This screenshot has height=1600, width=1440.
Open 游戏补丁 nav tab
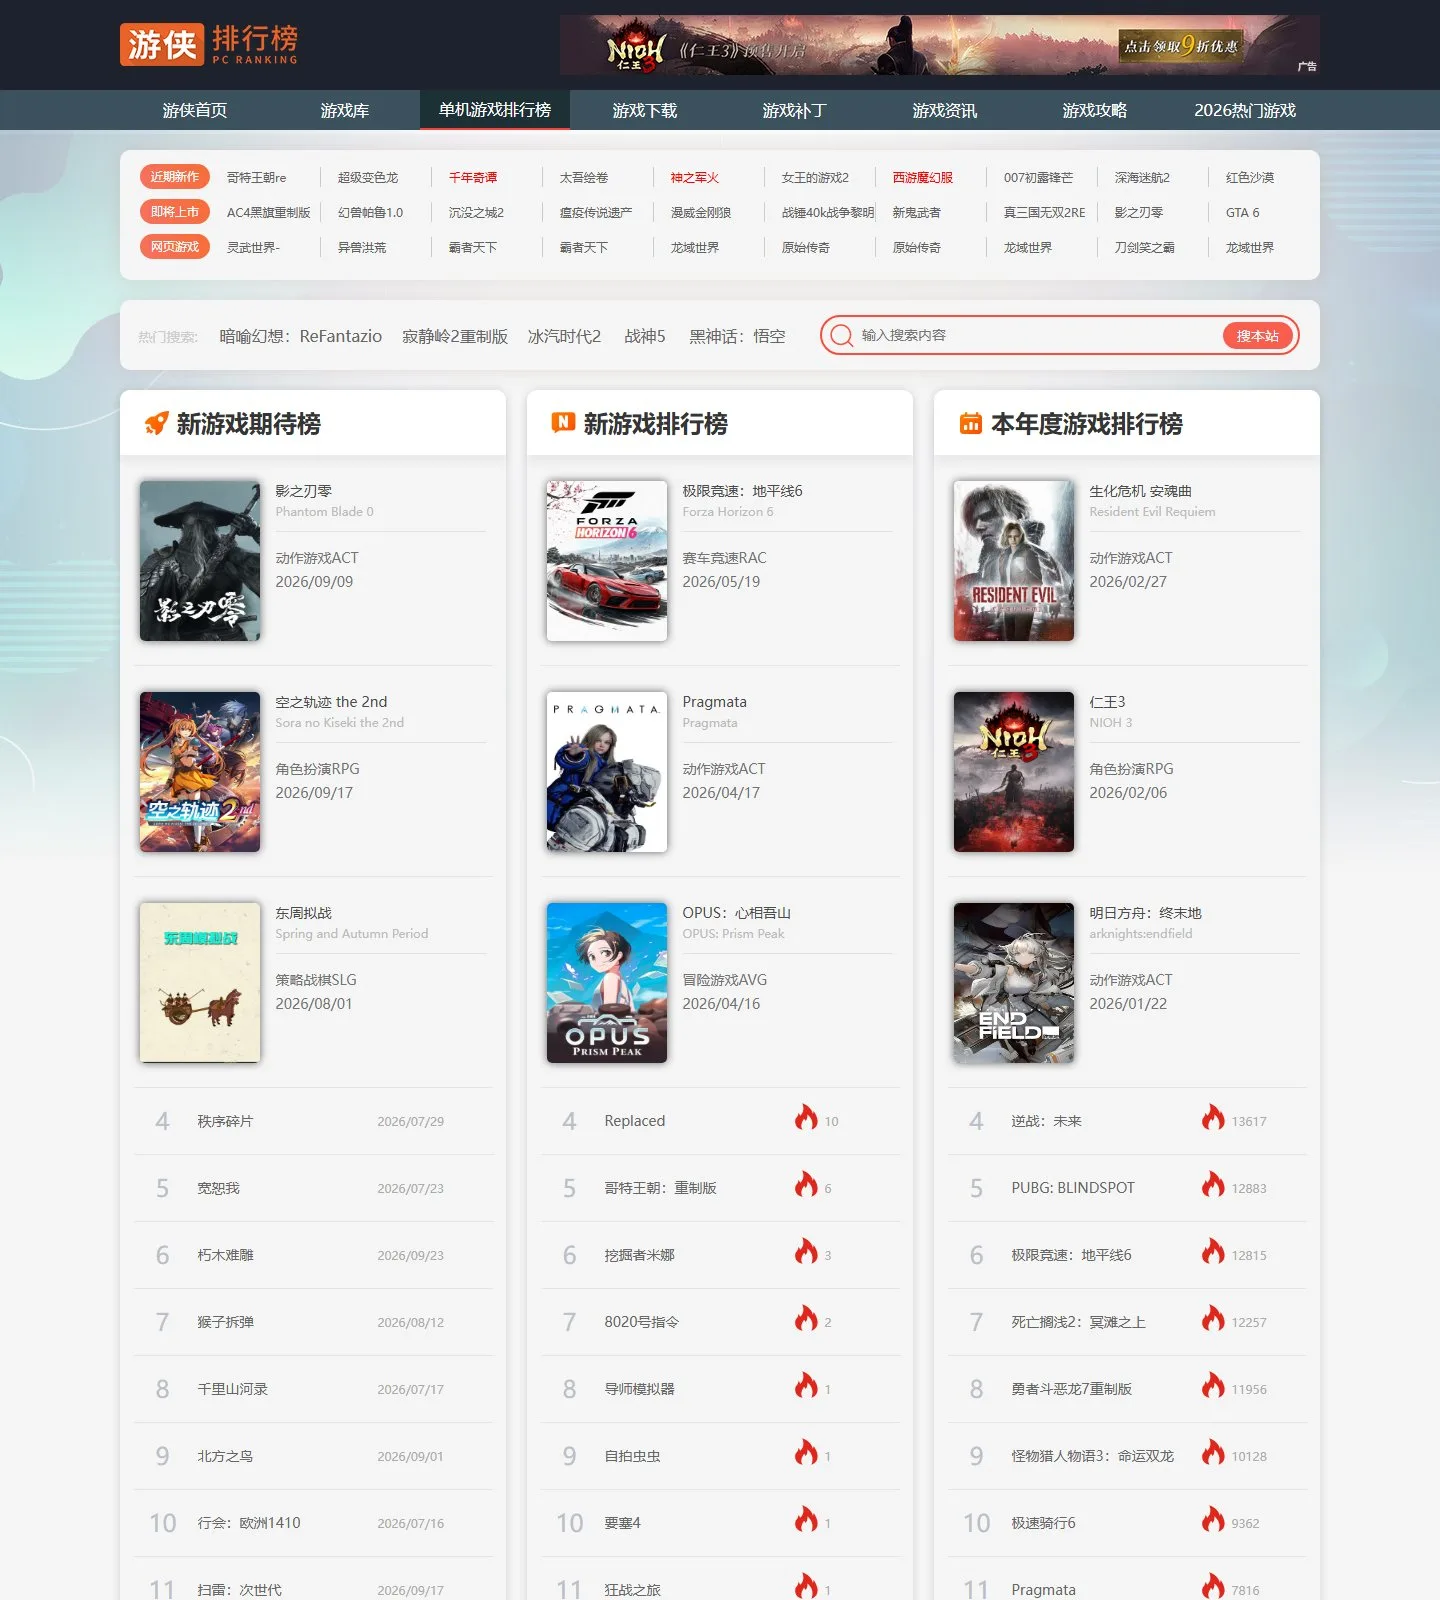(x=795, y=110)
